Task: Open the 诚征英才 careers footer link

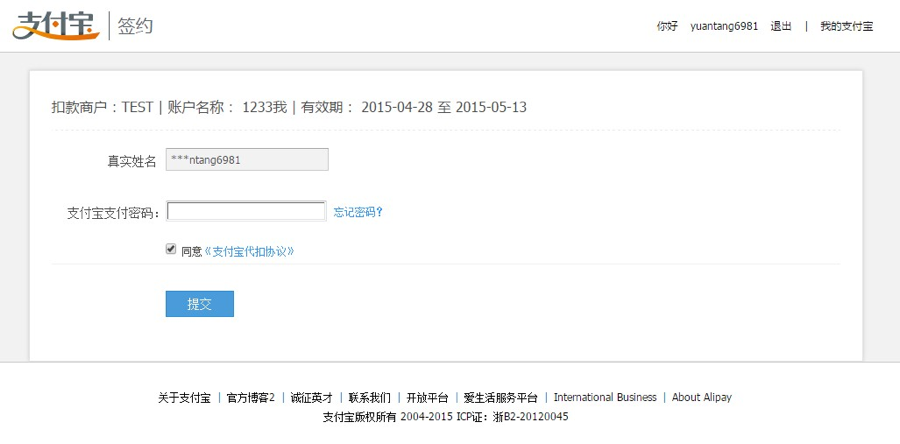Action: pos(310,397)
